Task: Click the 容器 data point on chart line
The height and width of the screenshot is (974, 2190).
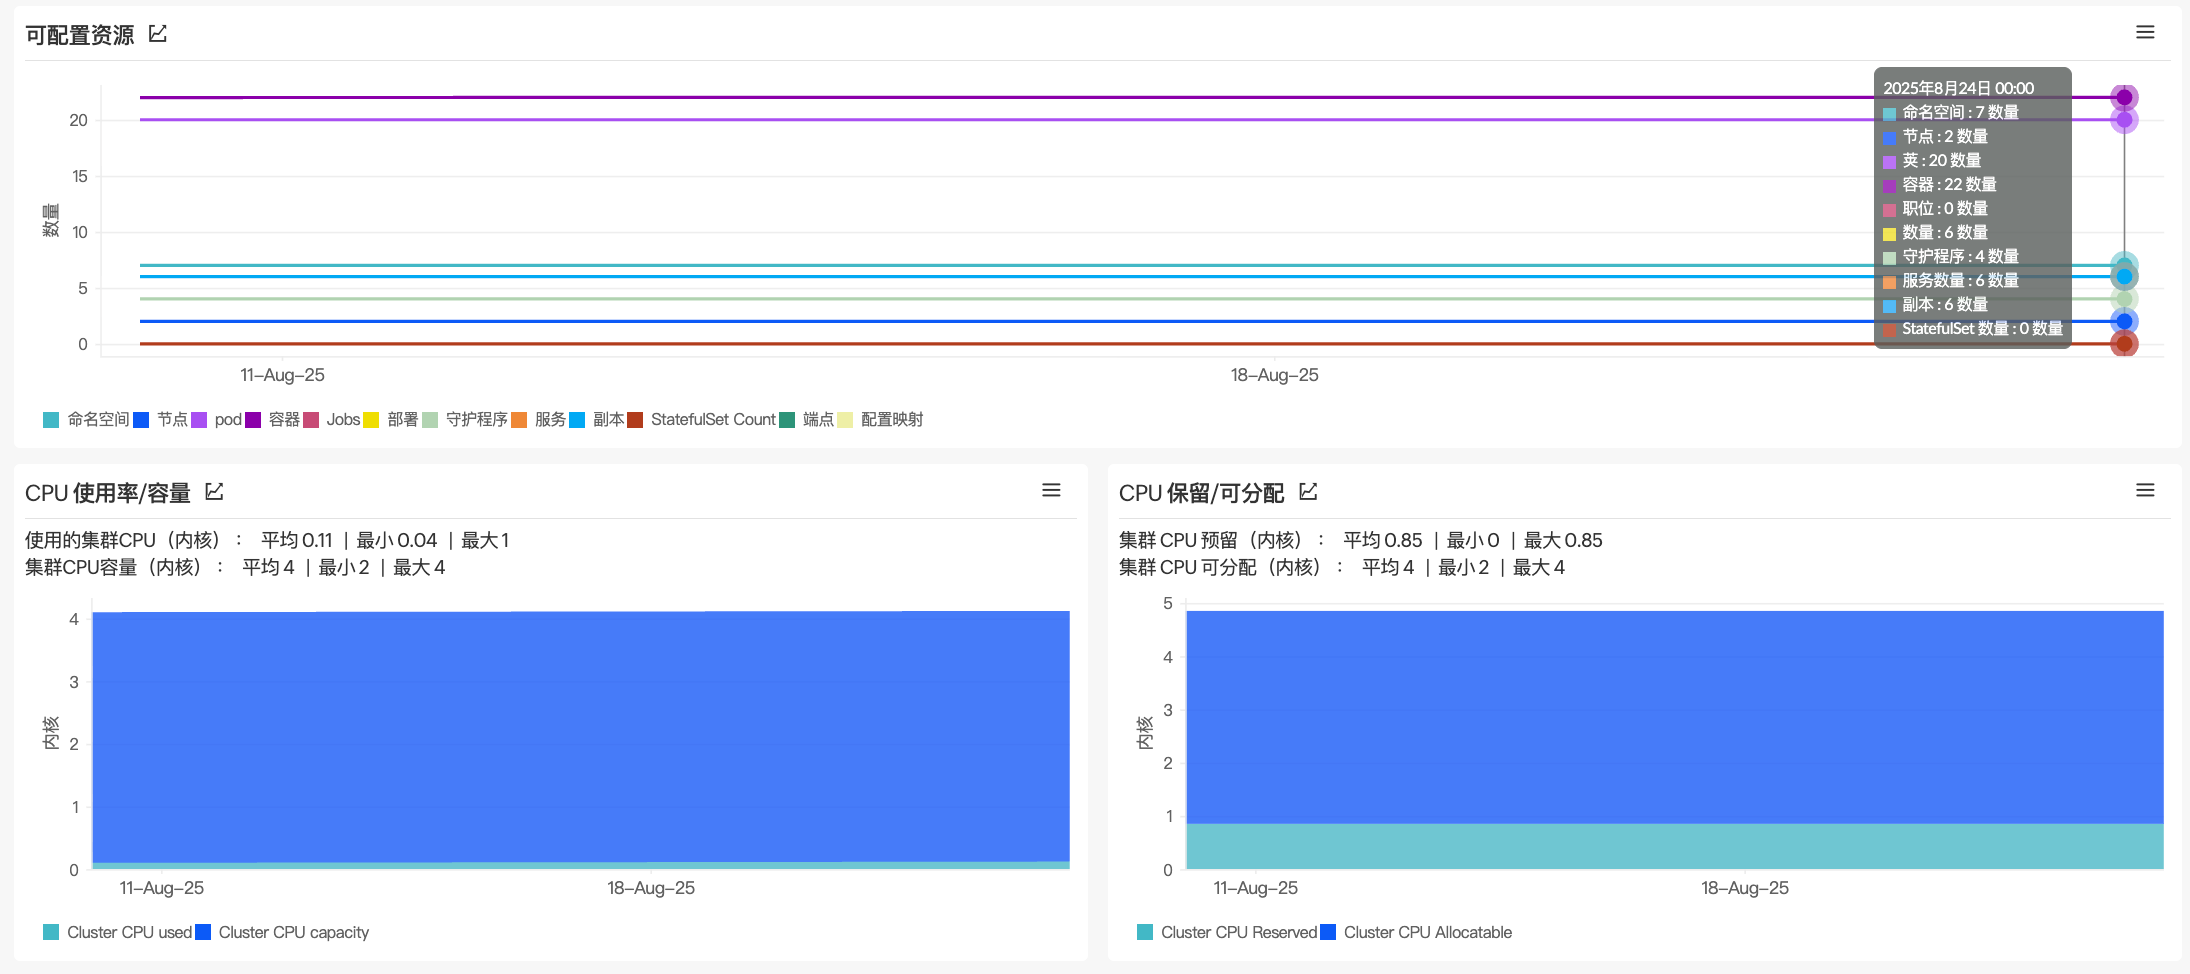Action: coord(2124,97)
